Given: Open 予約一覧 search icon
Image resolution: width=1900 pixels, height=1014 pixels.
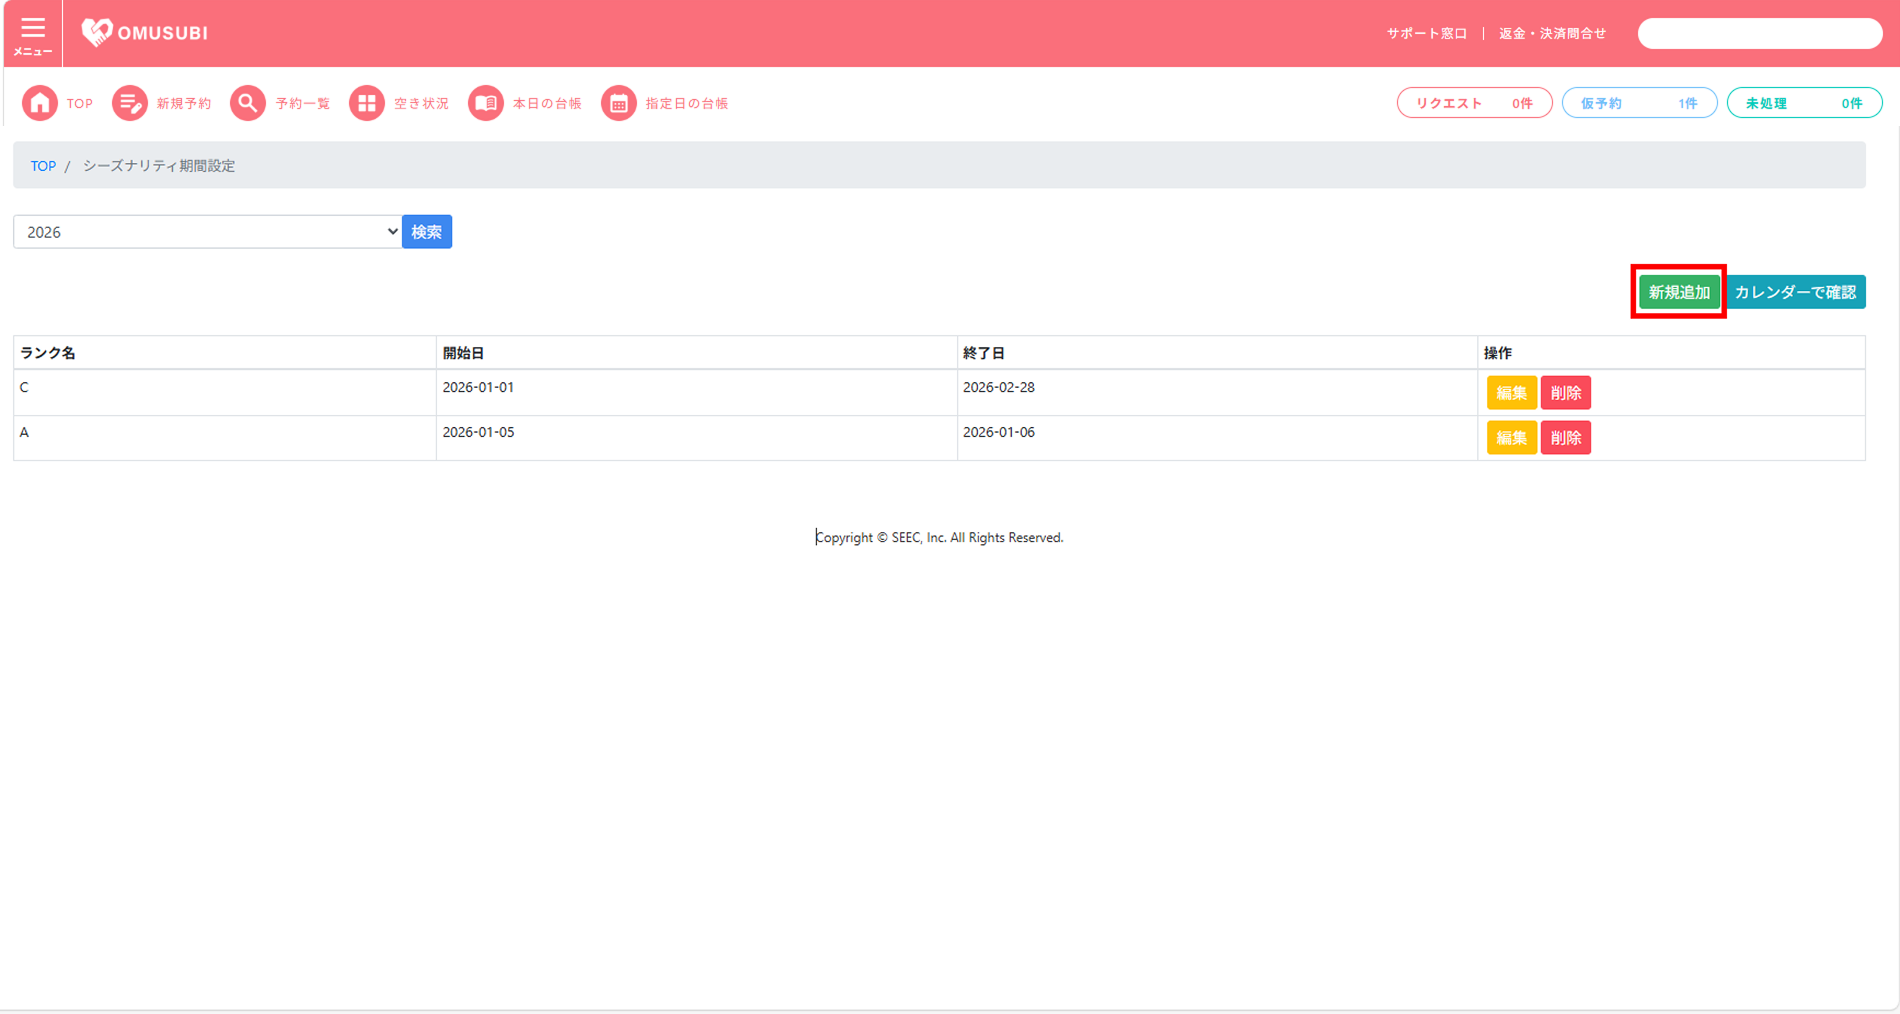Looking at the screenshot, I should click(248, 103).
